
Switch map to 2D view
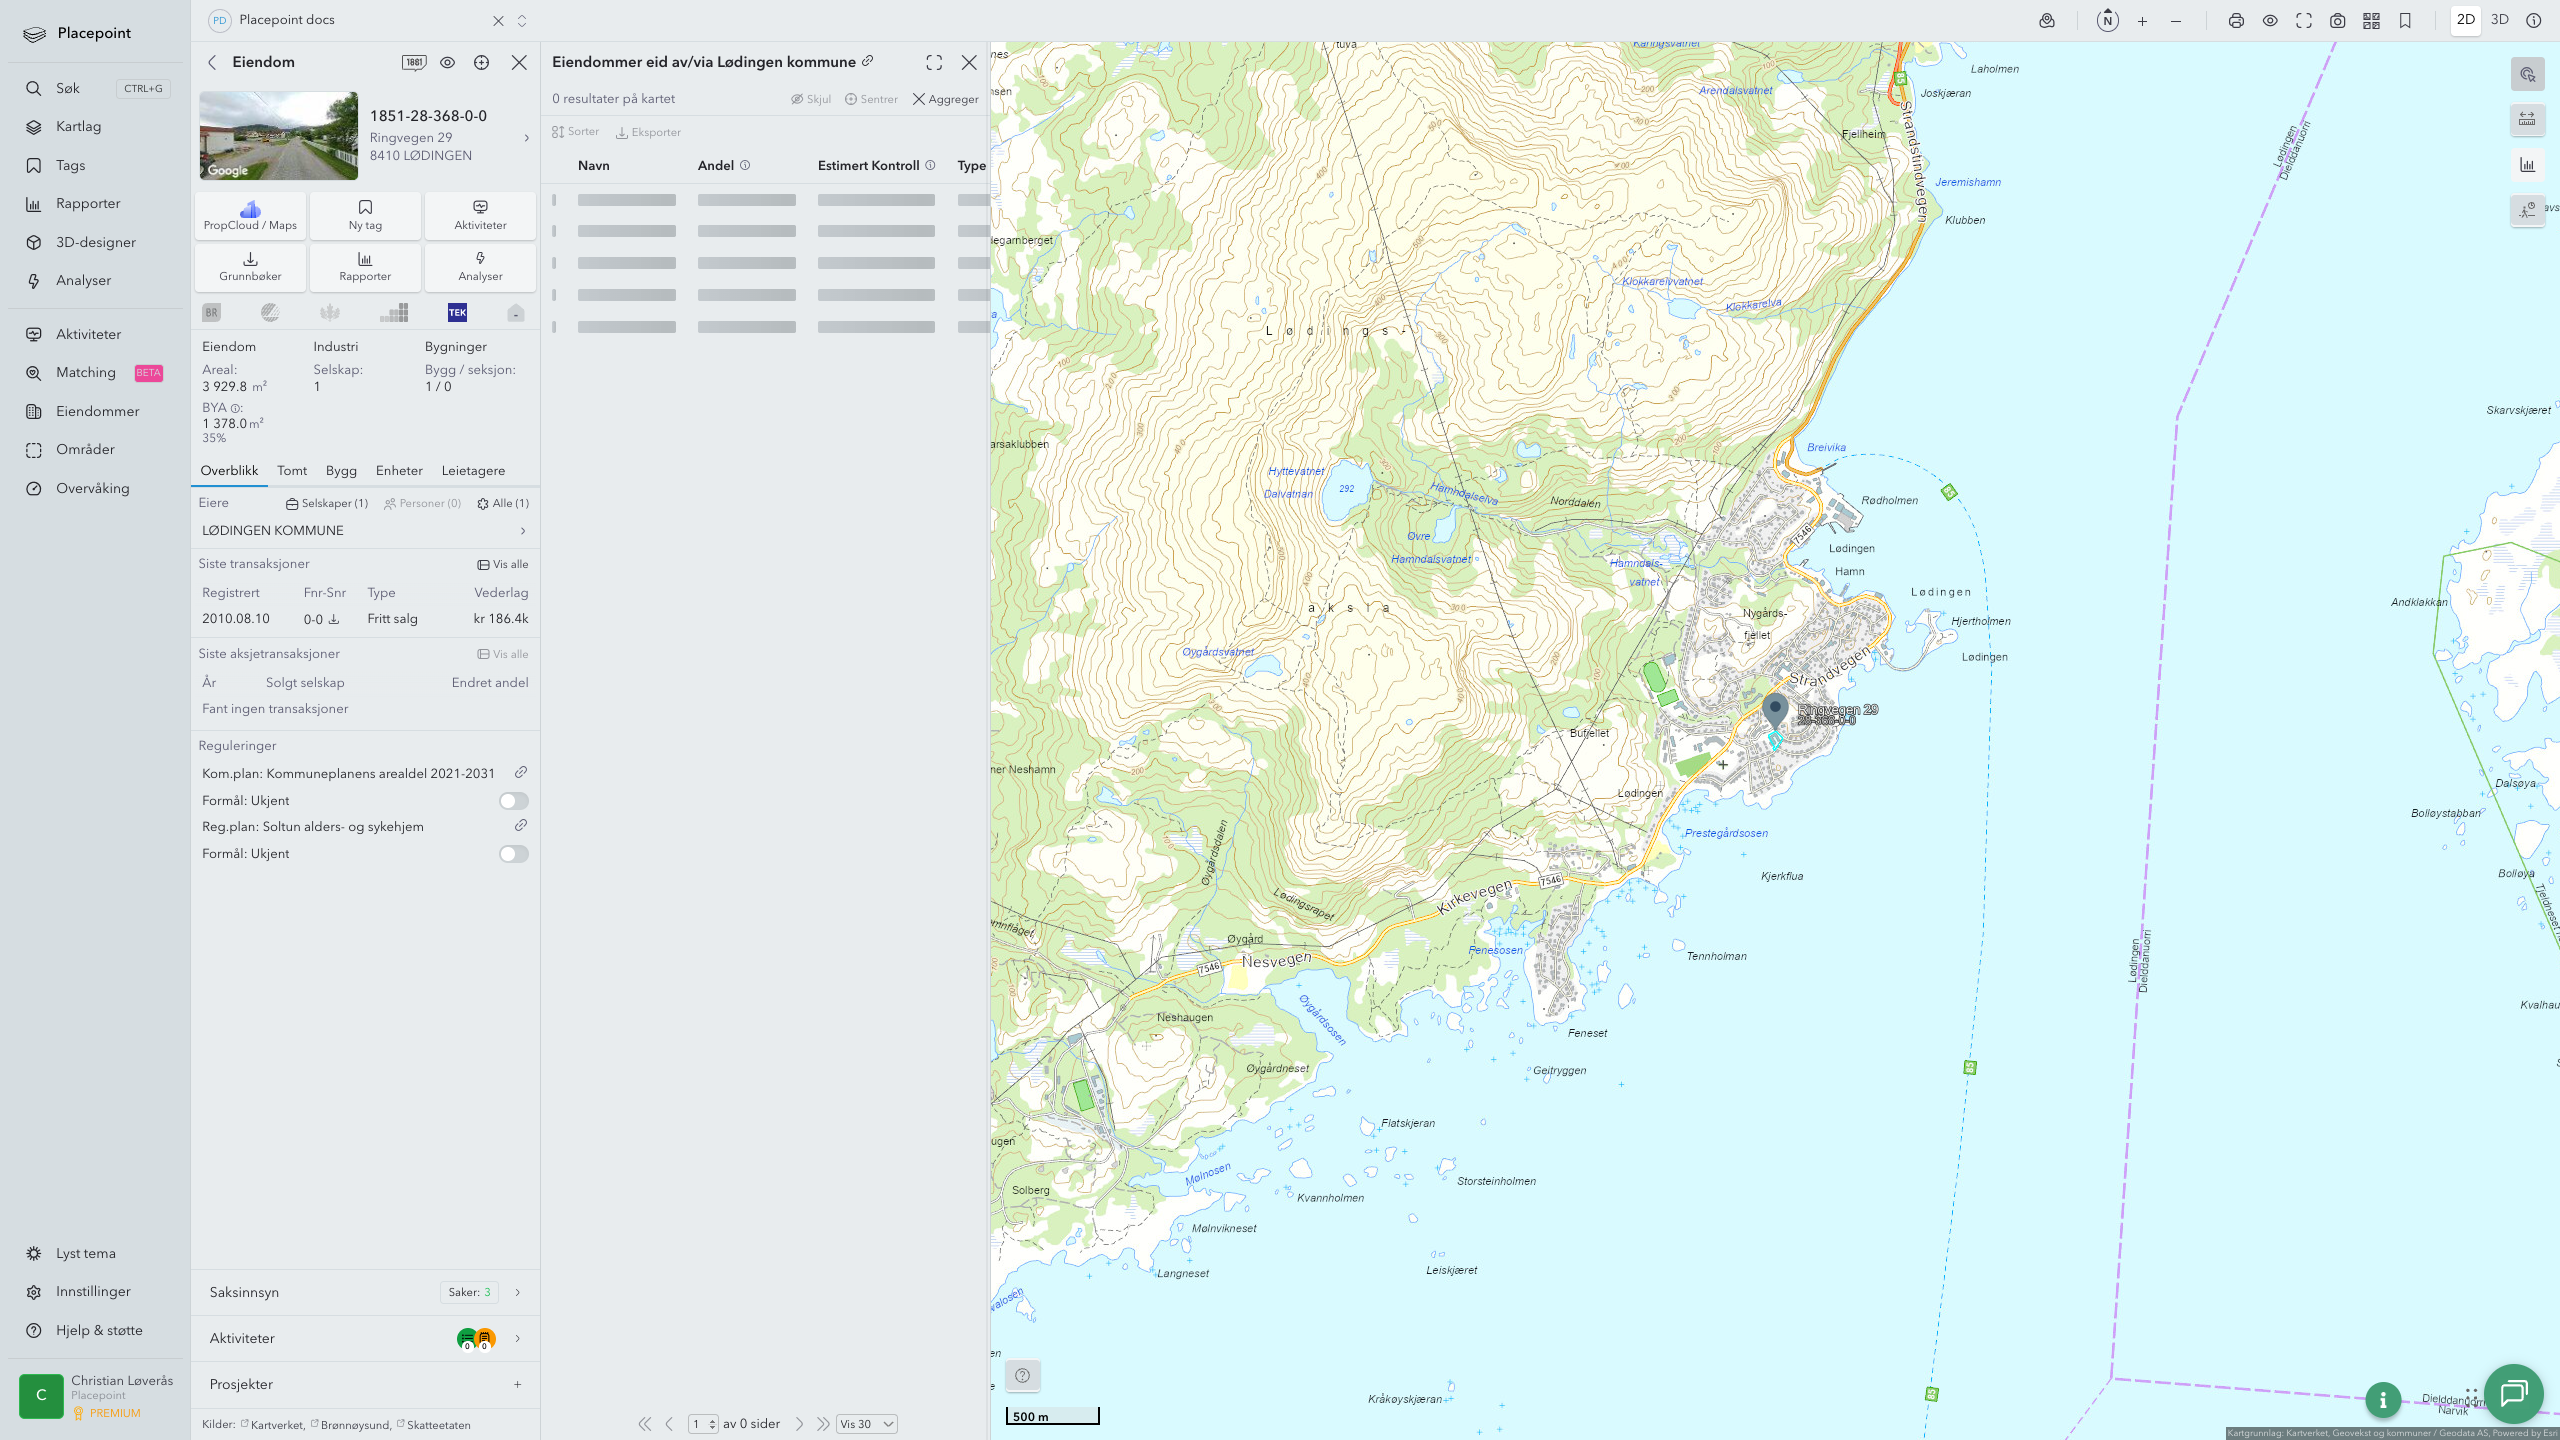click(x=2466, y=20)
